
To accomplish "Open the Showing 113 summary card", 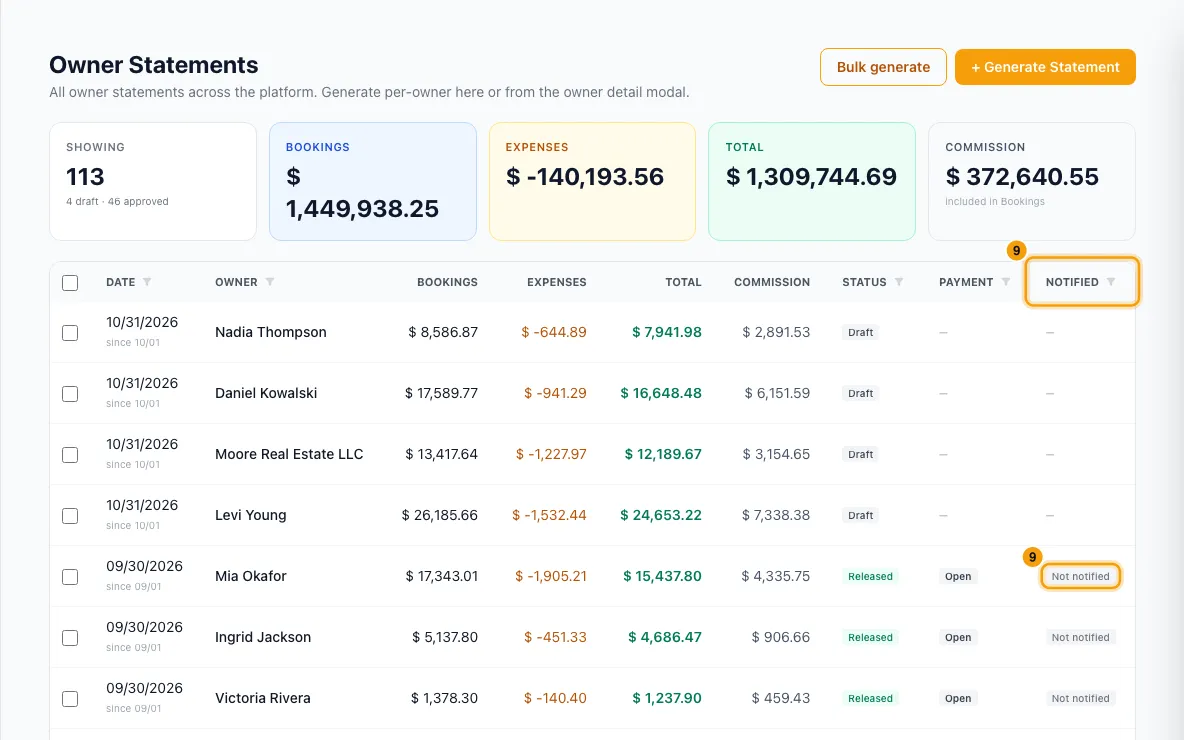I will 153,182.
